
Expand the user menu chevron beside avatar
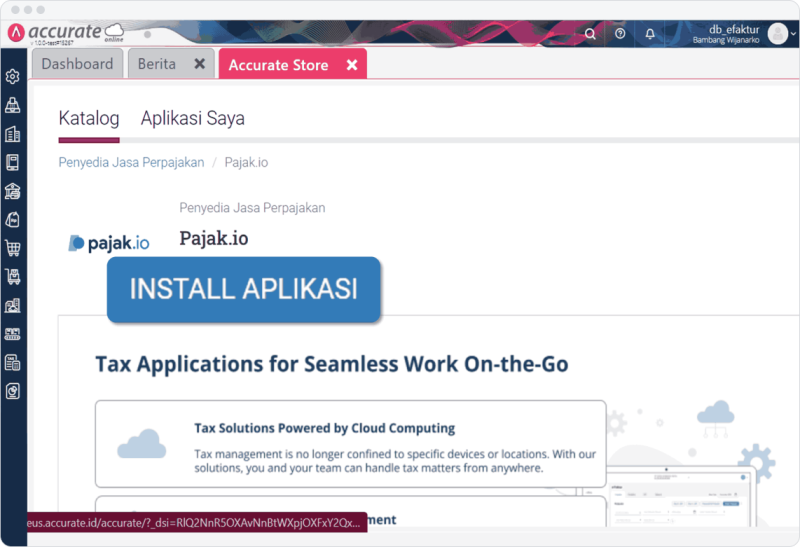click(793, 34)
